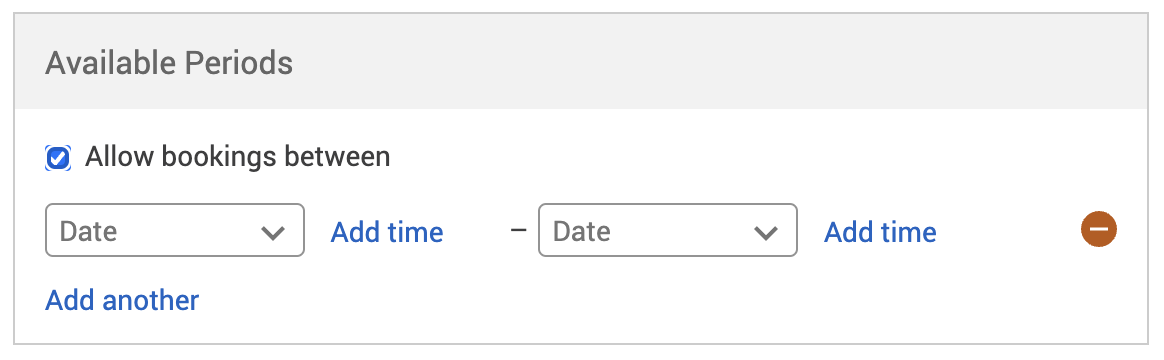Remove the booking period with minus icon
Screen dimensions: 1164x360
click(1099, 229)
